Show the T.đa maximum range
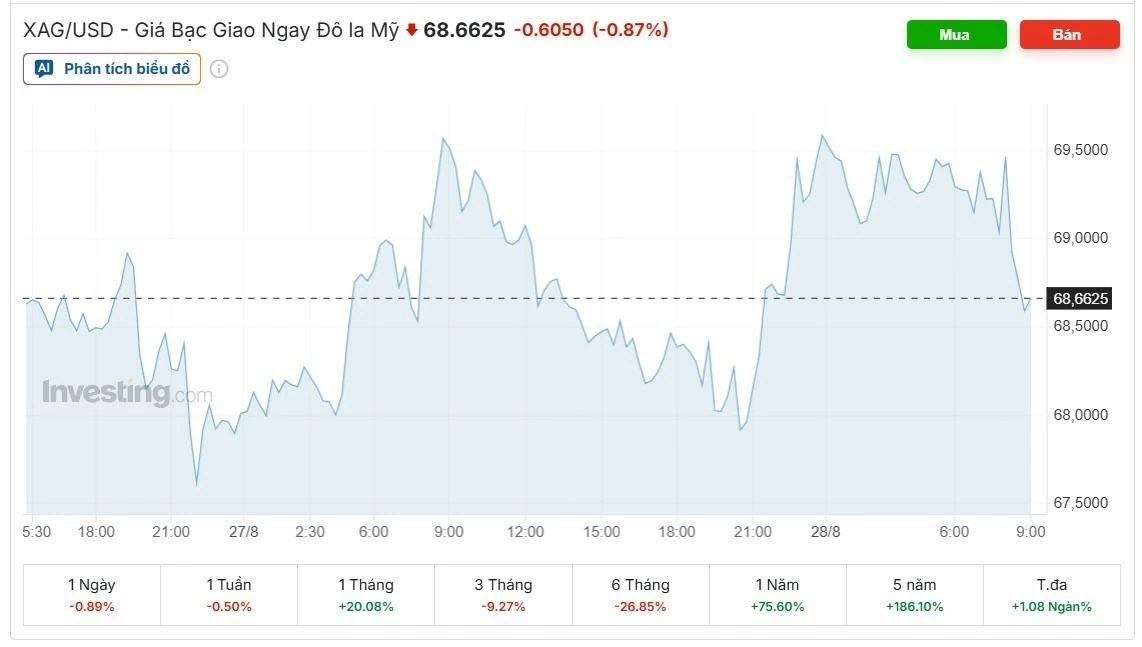This screenshot has height=647, width=1142. coord(1052,595)
